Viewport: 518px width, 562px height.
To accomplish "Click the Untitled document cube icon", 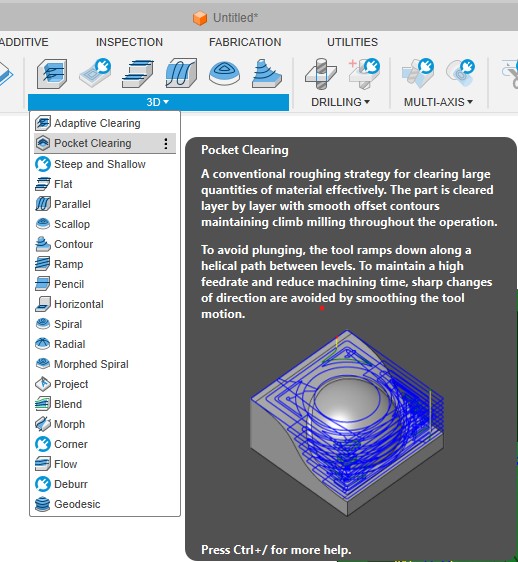I will tap(200, 18).
